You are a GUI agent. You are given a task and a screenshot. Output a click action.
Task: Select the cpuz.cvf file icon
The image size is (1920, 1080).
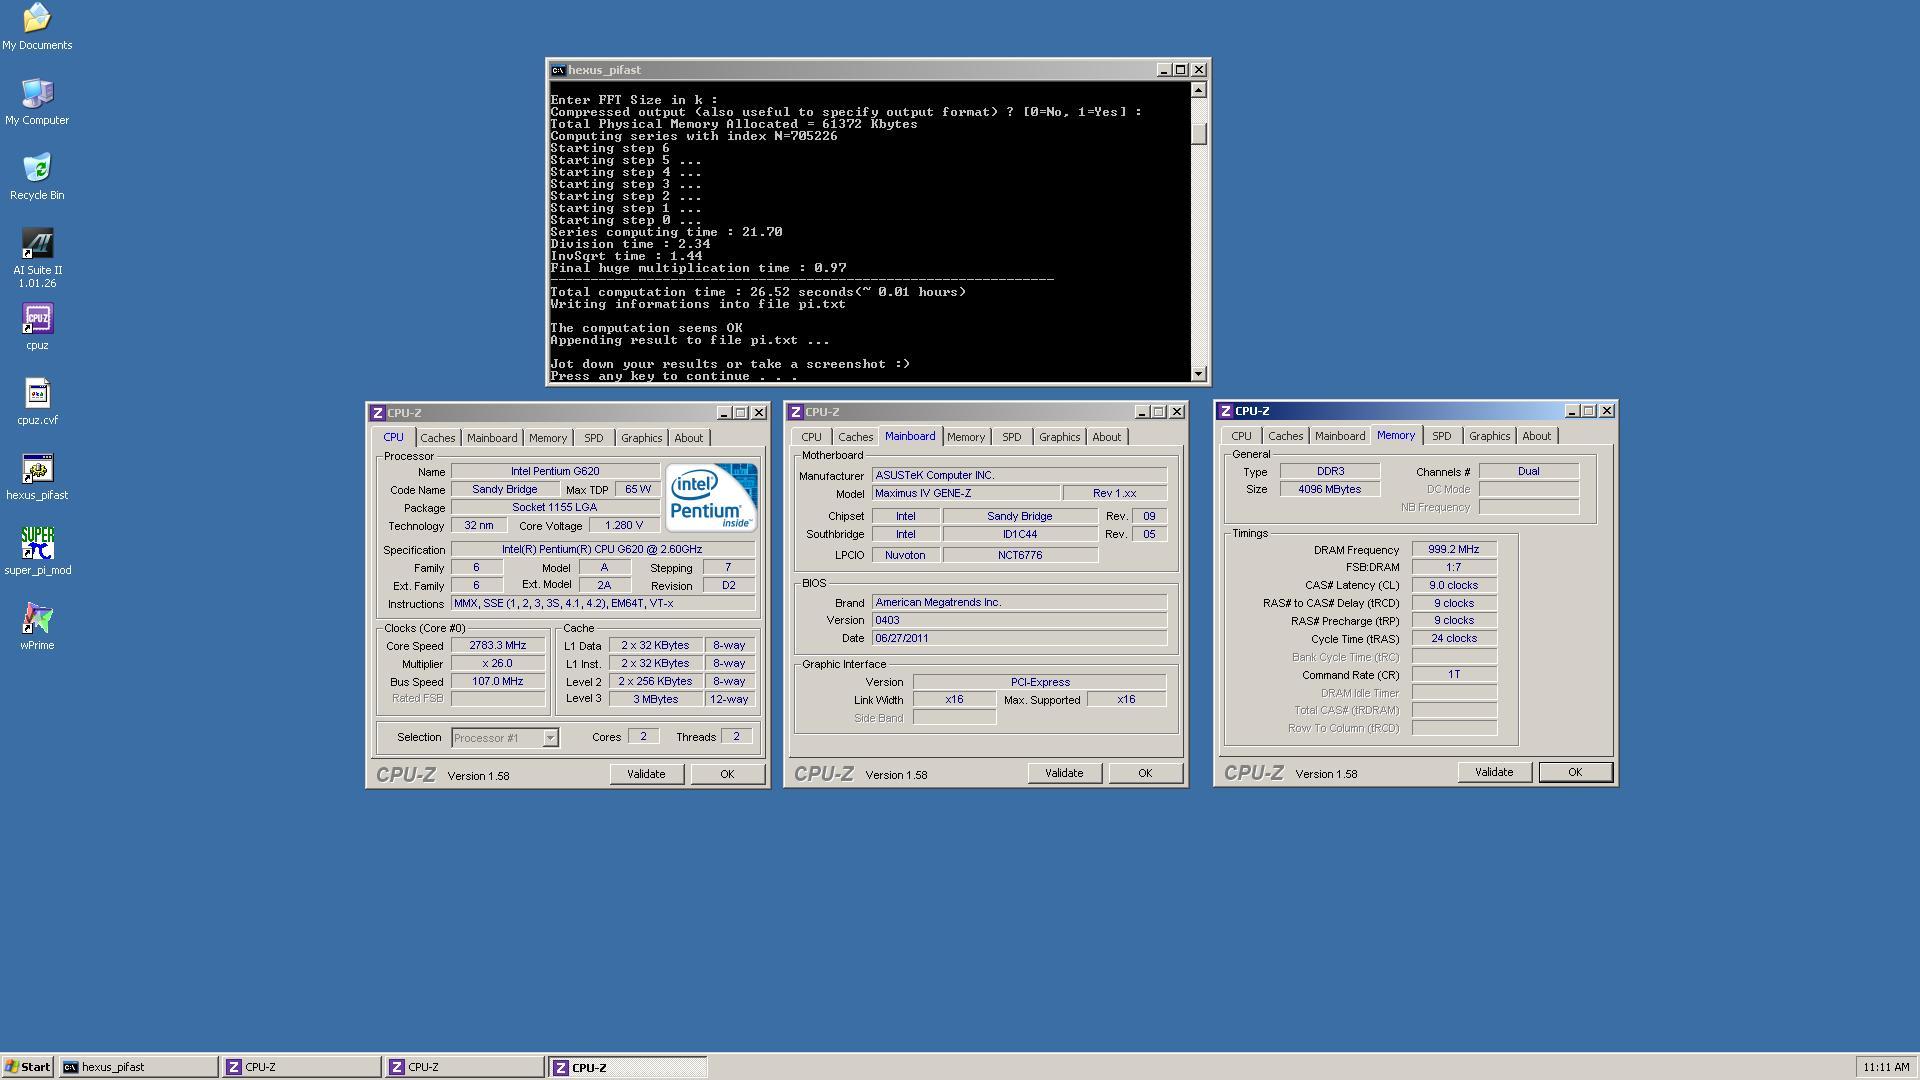coord(37,402)
